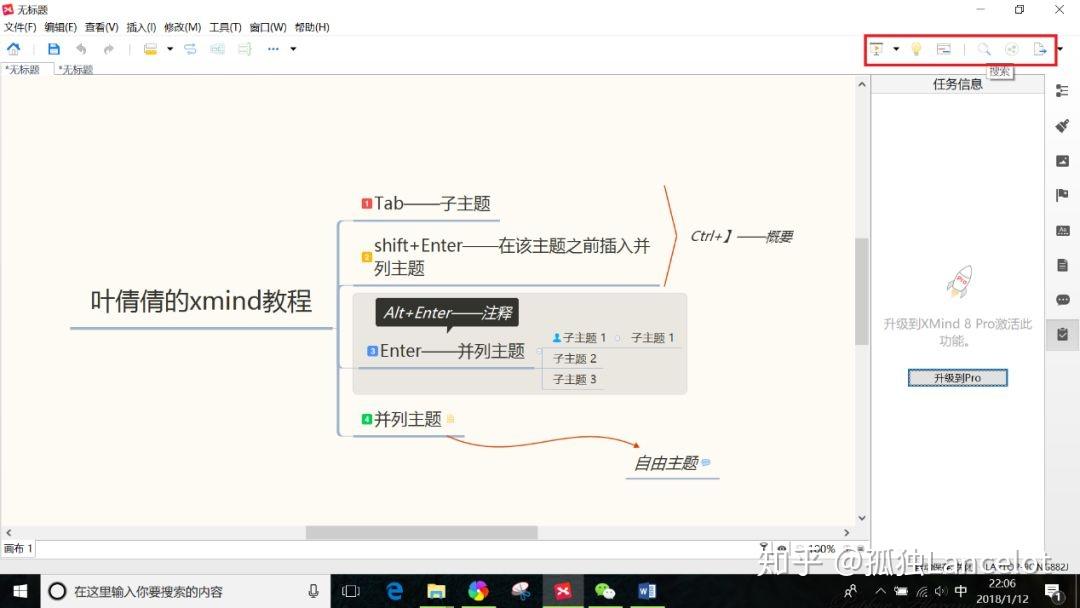Open the 查看(V) menu
The image size is (1080, 608).
coord(101,27)
